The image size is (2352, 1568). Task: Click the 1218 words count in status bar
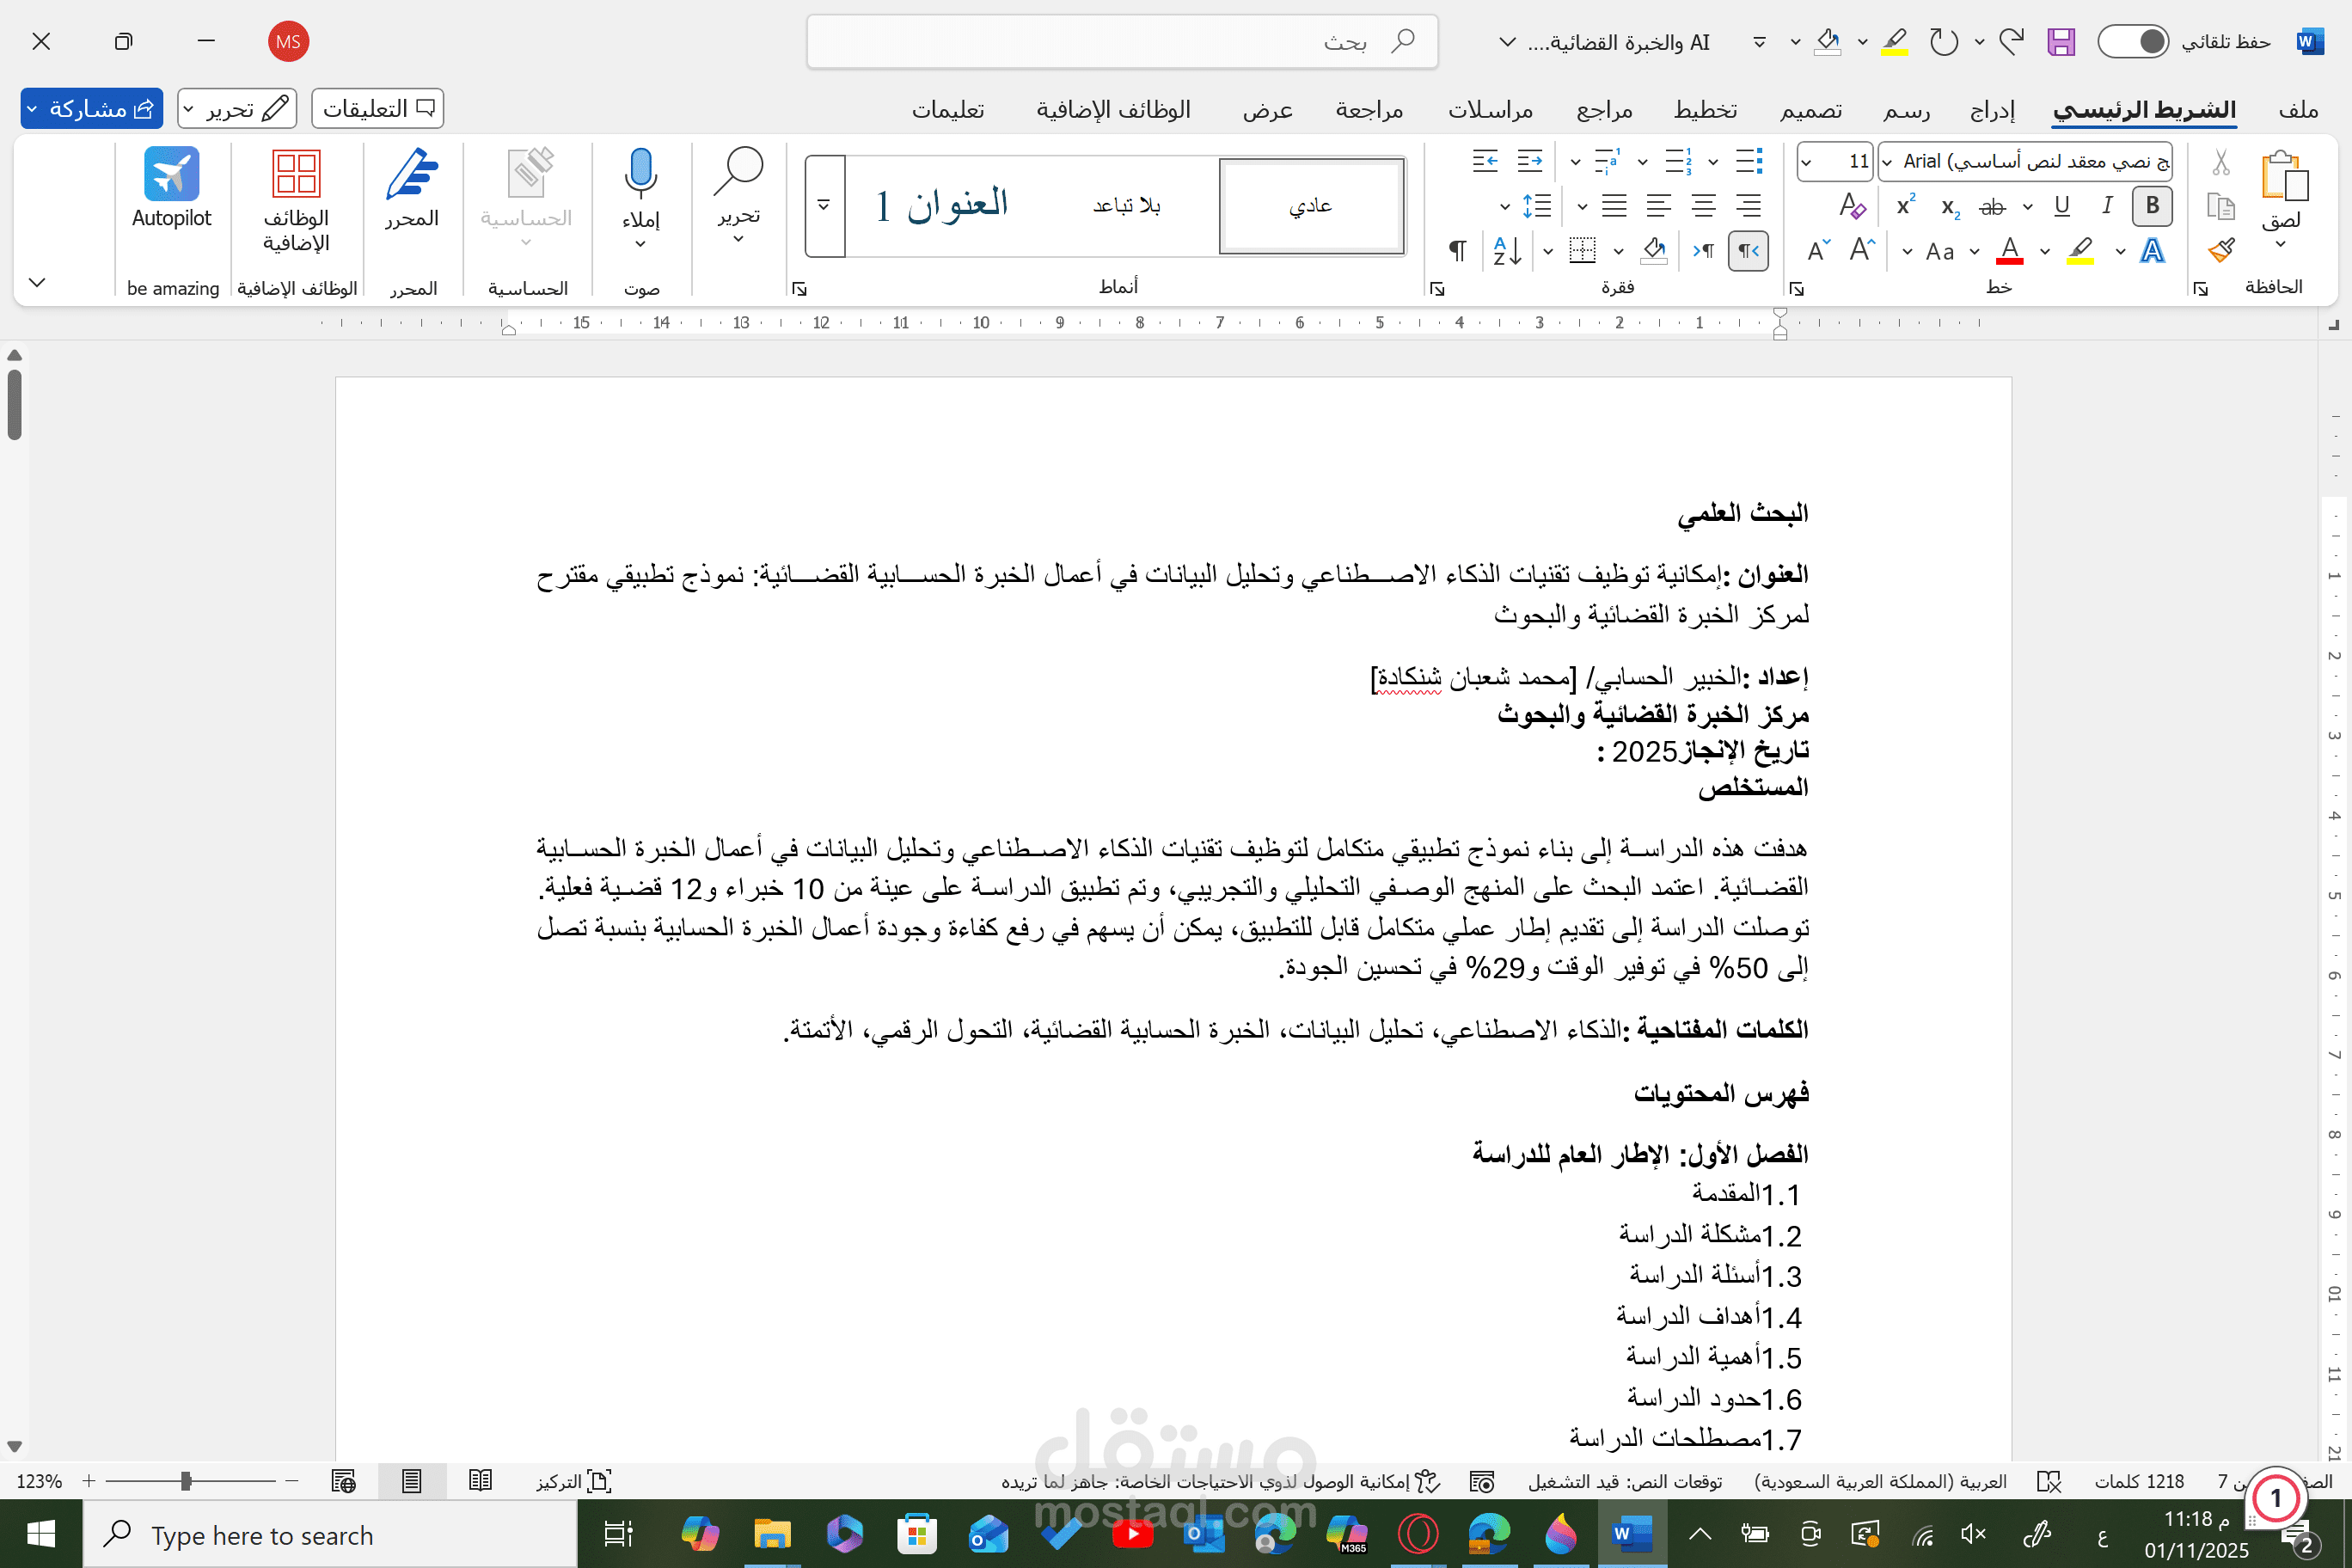(2139, 1481)
